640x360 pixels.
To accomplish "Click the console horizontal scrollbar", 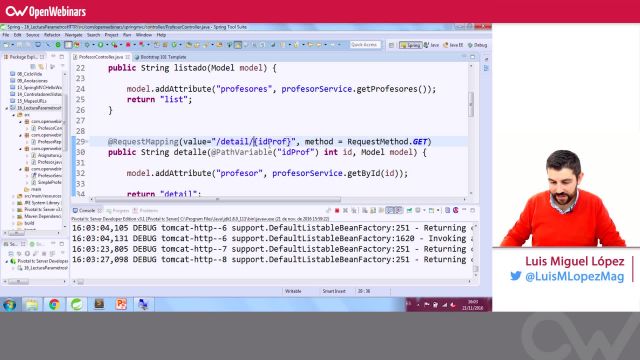I will pos(80,282).
